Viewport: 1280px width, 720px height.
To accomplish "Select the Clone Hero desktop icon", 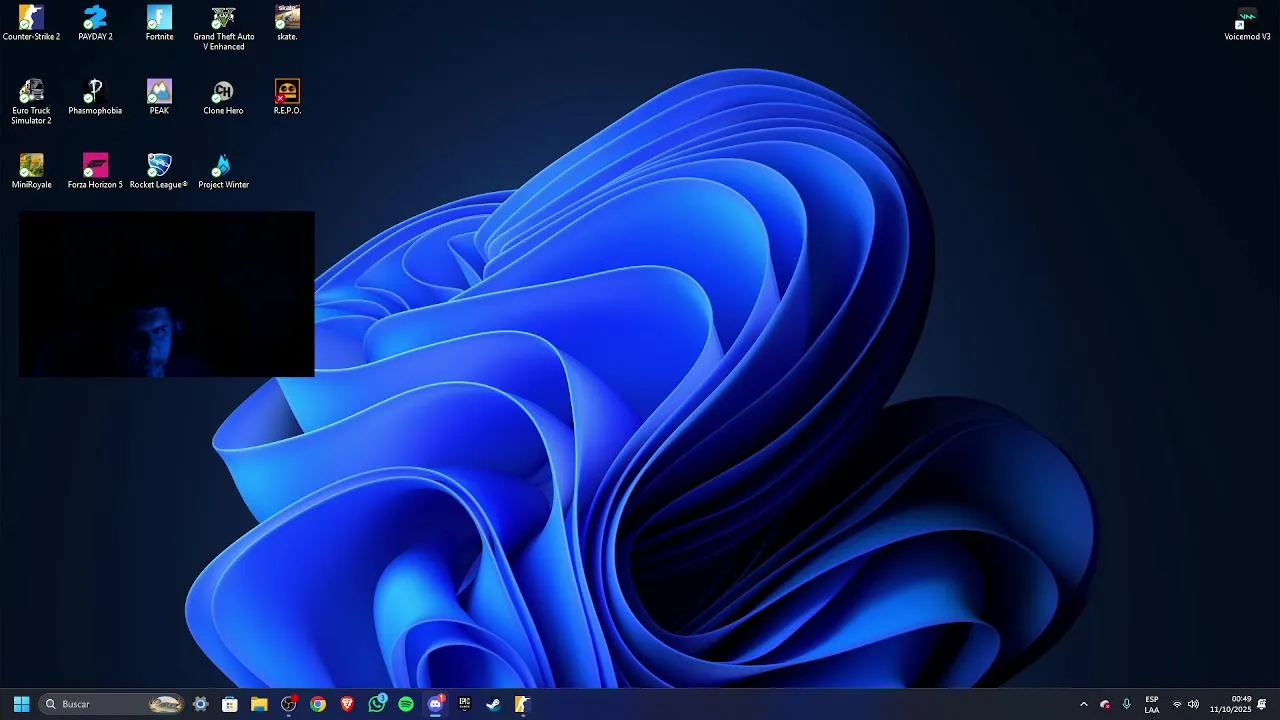I will [x=223, y=97].
